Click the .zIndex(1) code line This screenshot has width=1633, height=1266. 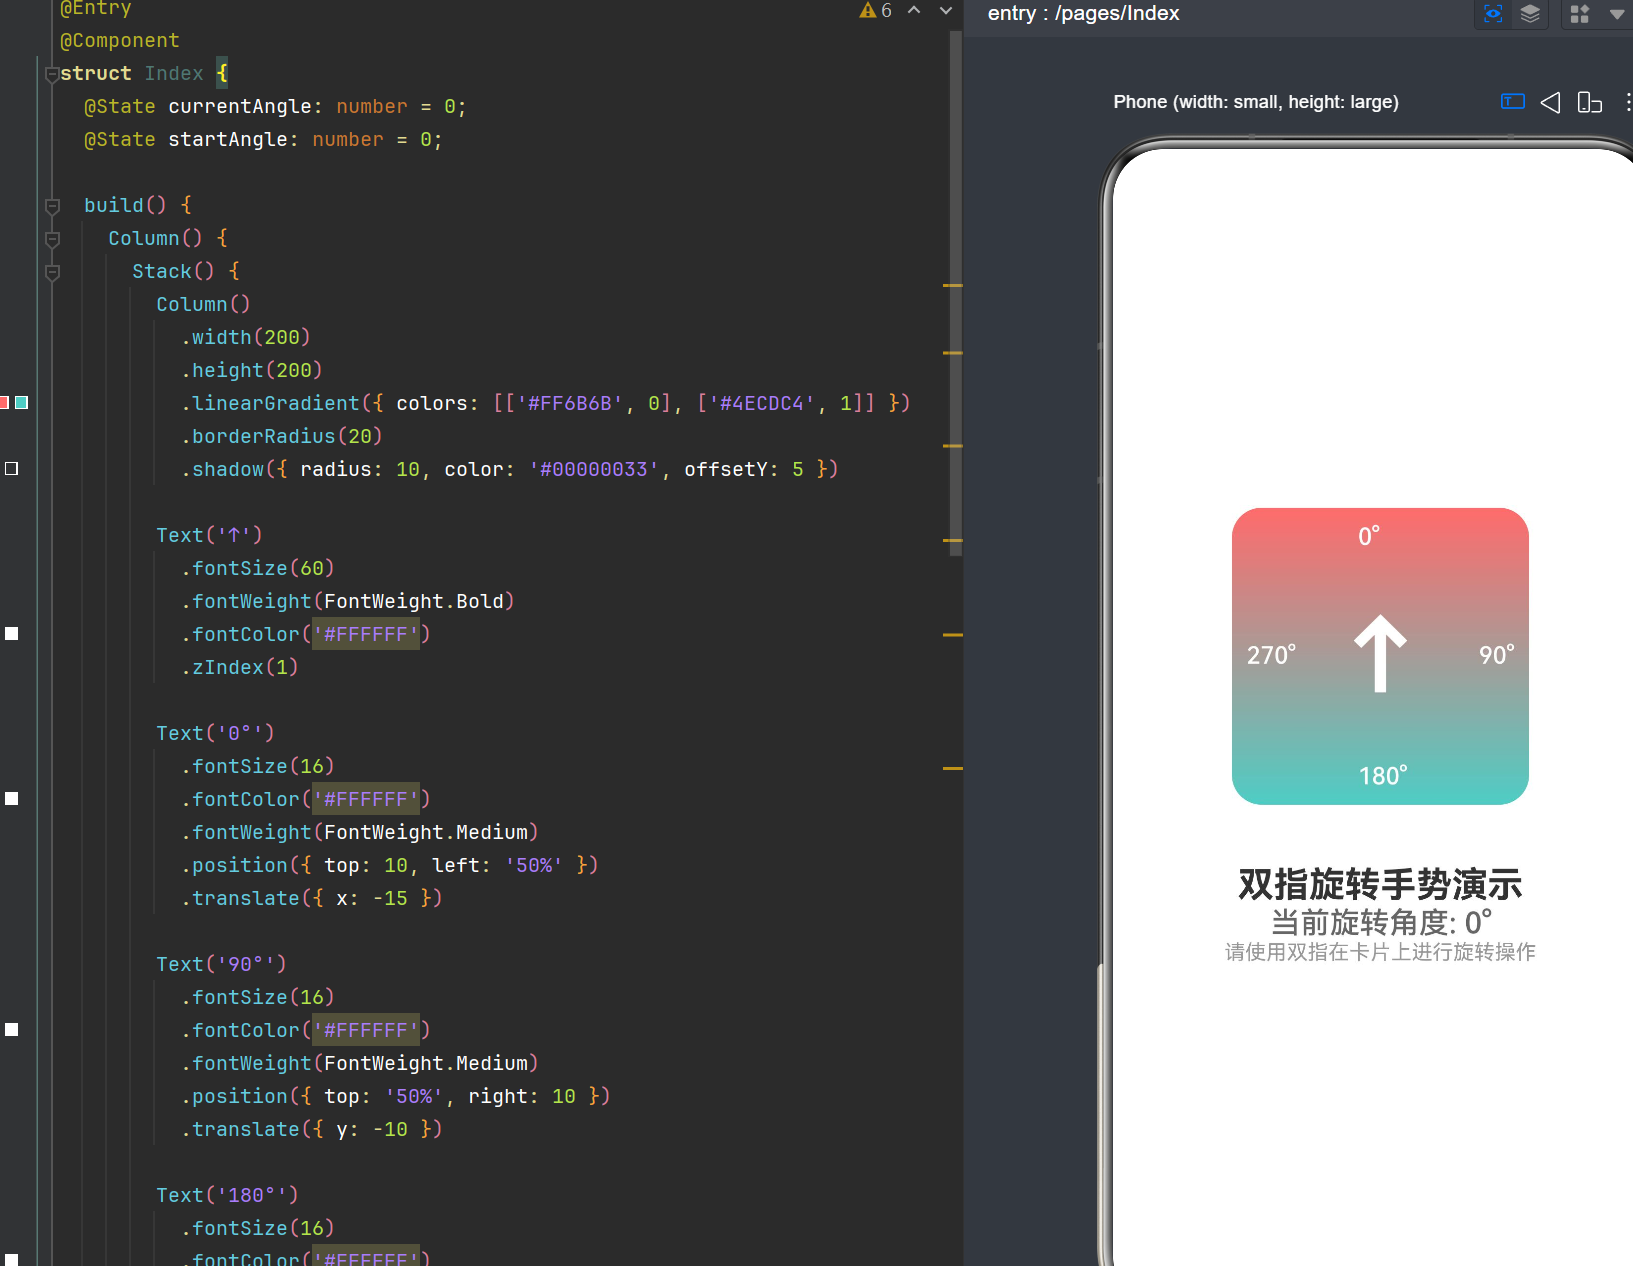coord(239,668)
